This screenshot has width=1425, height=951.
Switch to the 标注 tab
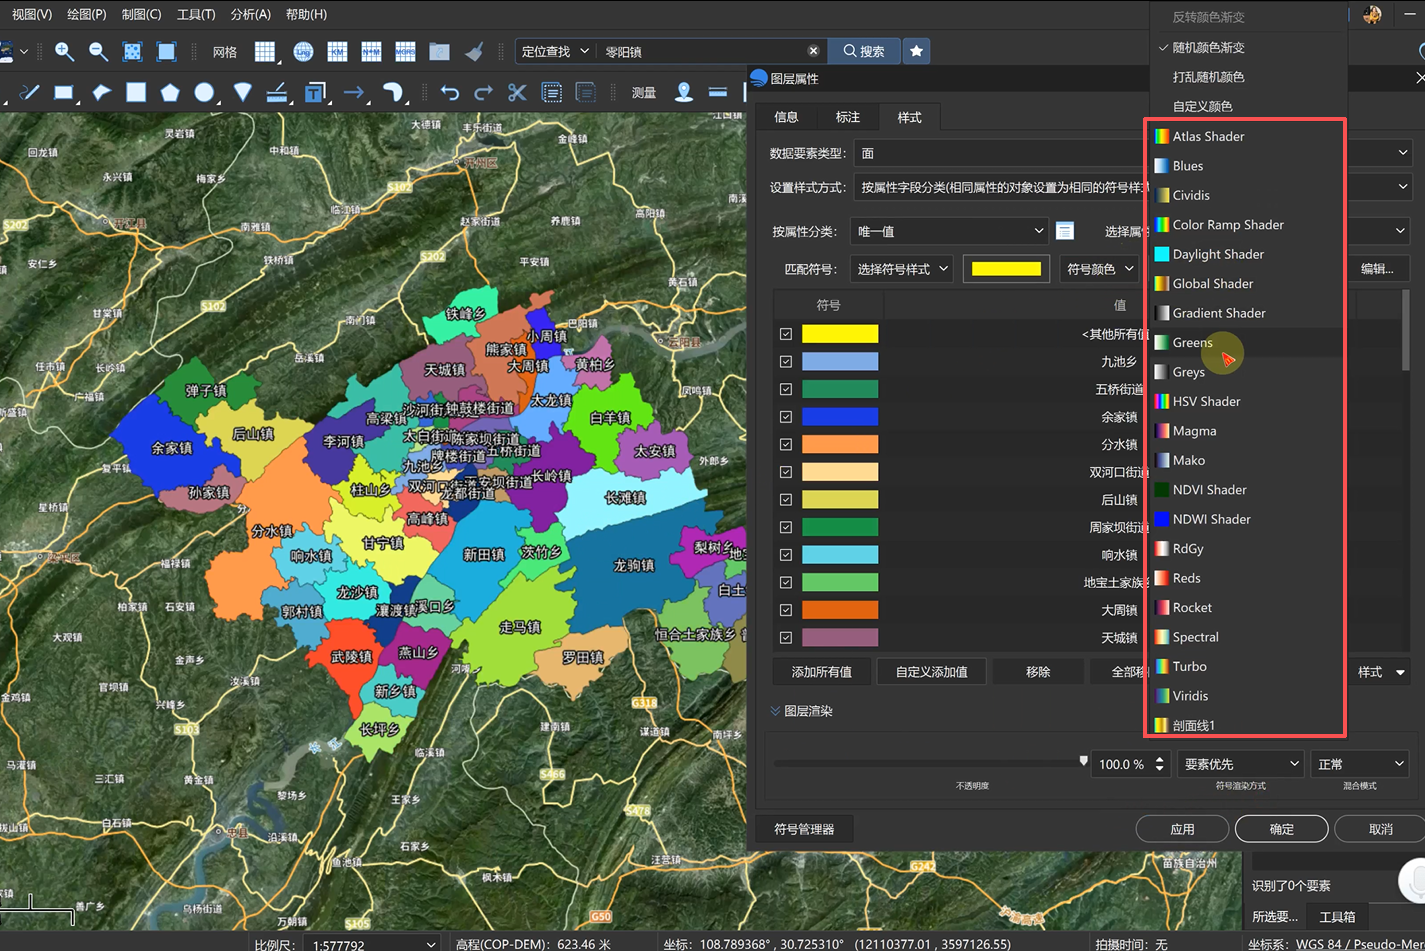point(848,117)
